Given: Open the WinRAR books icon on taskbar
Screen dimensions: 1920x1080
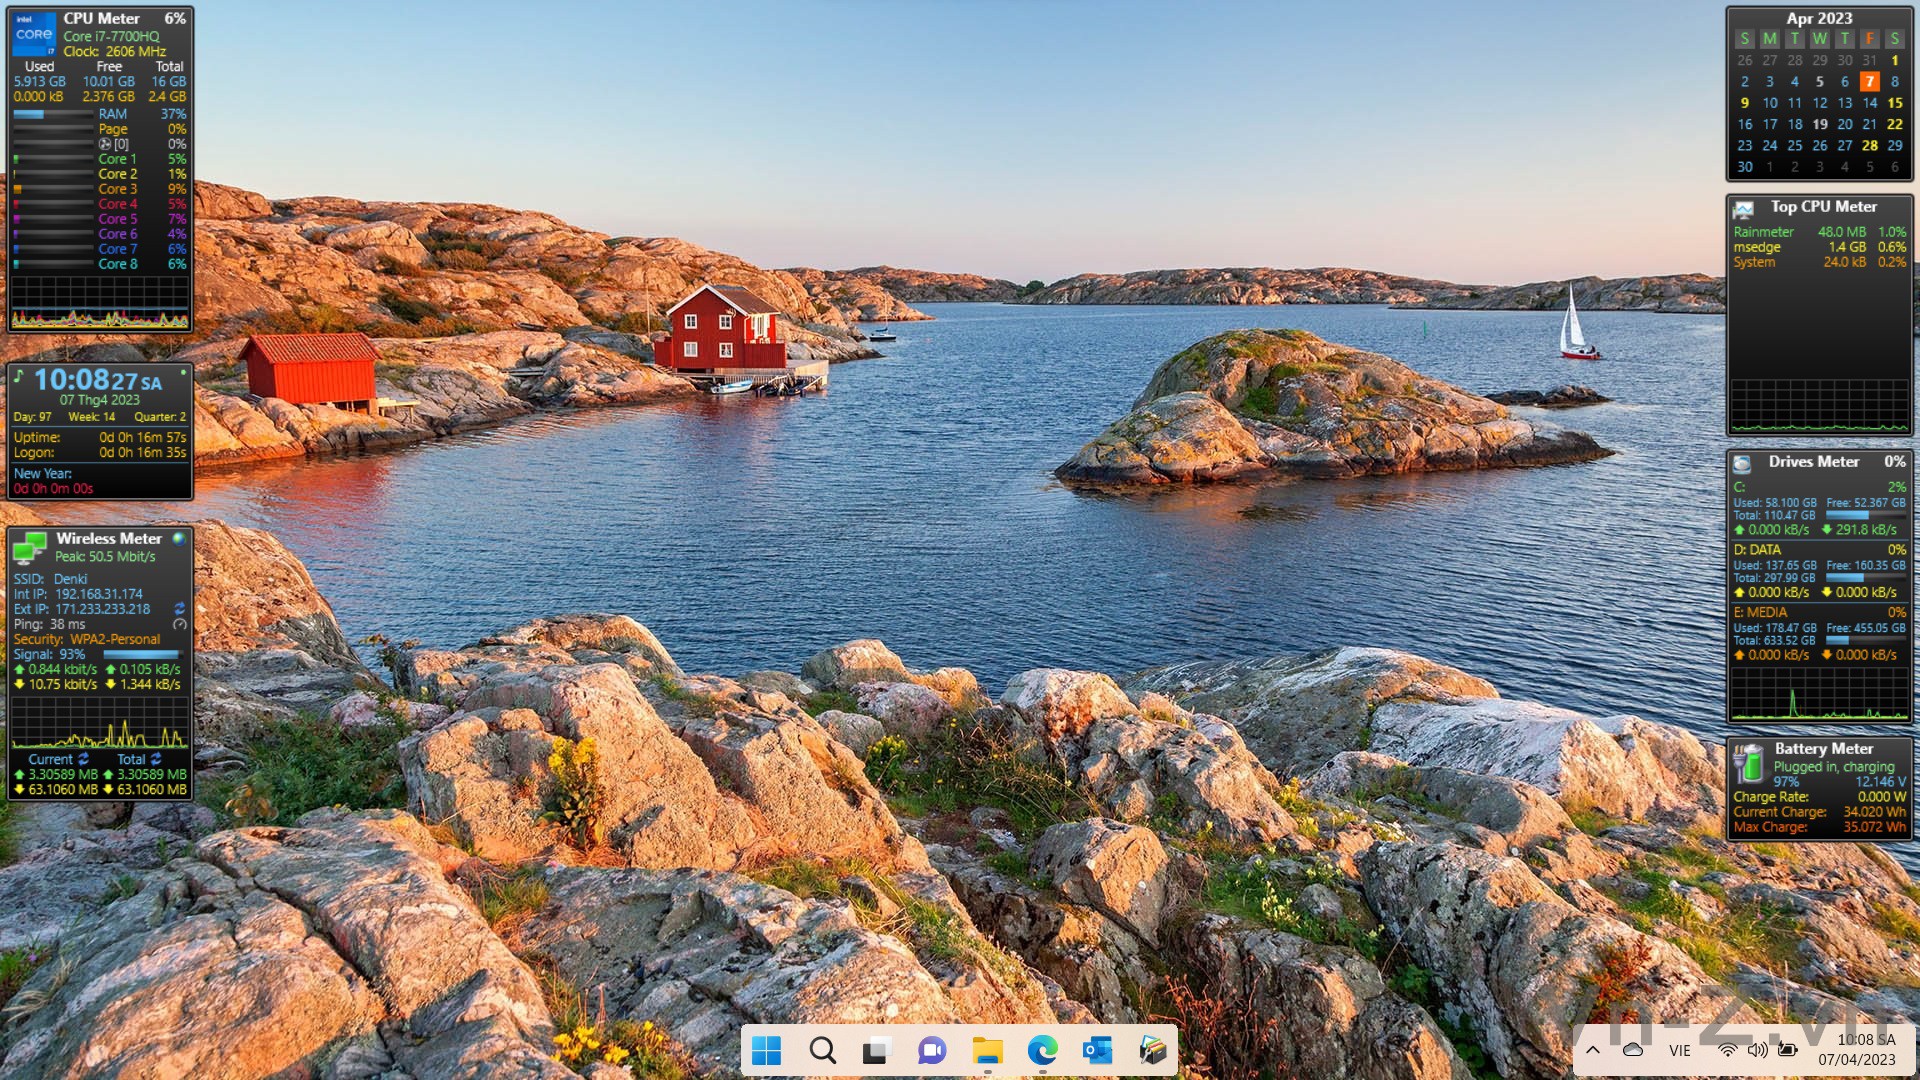Looking at the screenshot, I should (1152, 1050).
